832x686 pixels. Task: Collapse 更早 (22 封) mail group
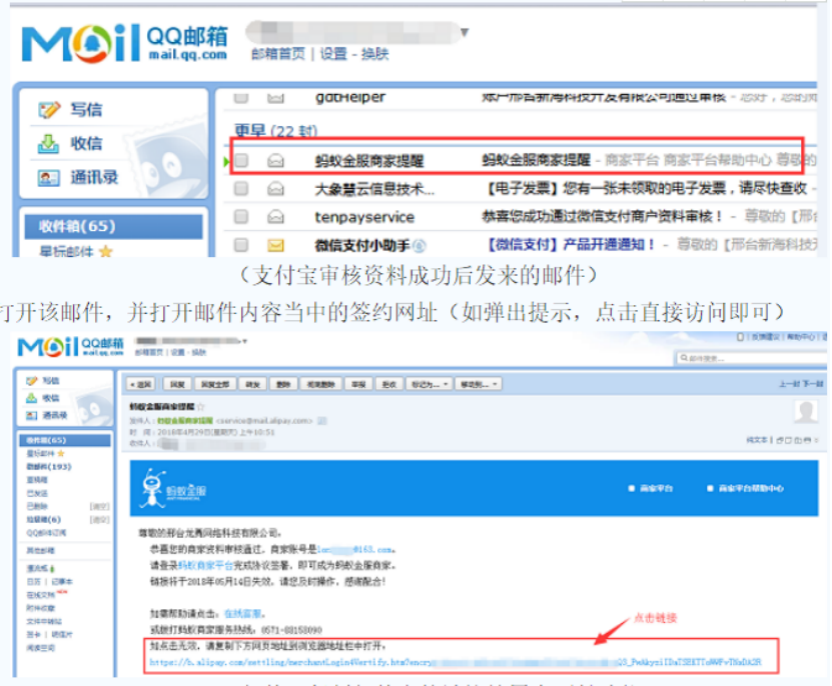tap(276, 131)
